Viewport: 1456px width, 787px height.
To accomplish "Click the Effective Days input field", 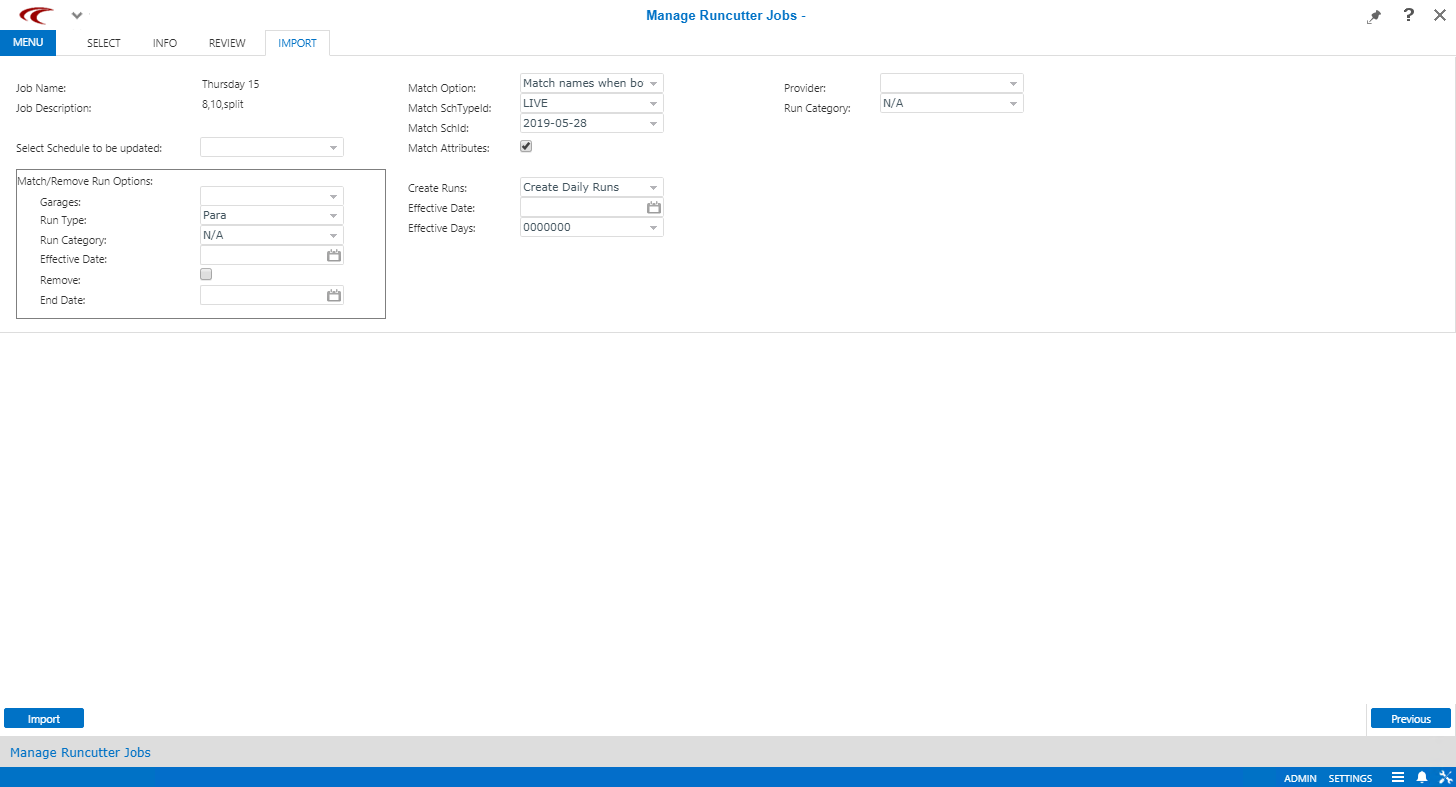I will (585, 227).
